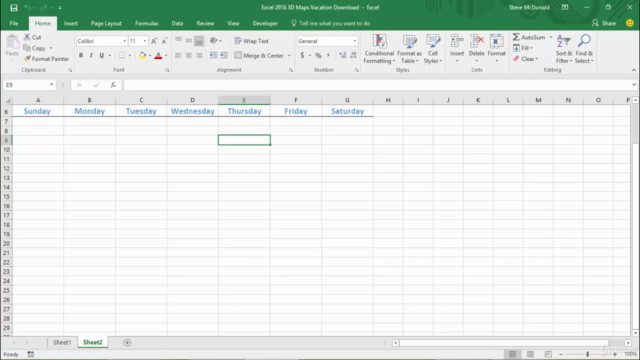Click the Tell me what you want search
Viewport: 640px width, 360px height.
click(331, 23)
